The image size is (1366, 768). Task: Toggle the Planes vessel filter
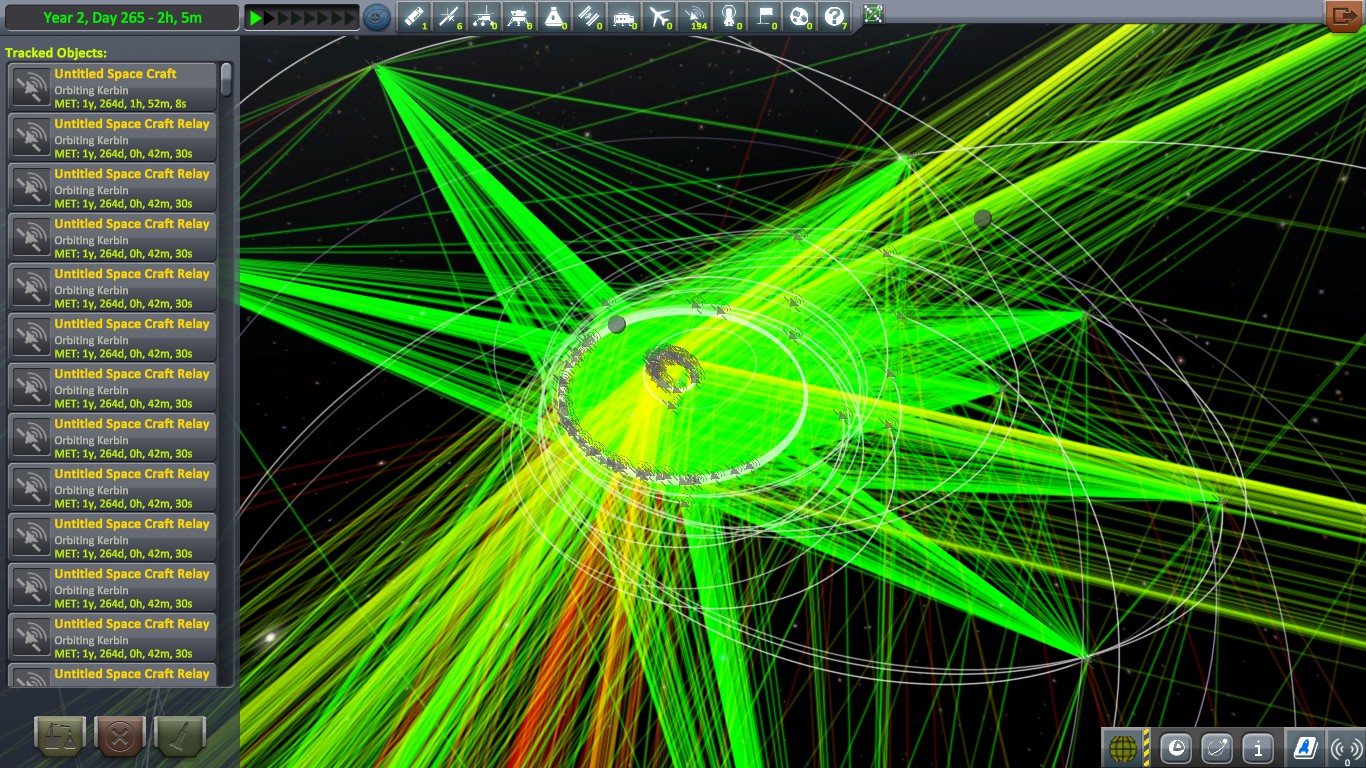coord(659,17)
